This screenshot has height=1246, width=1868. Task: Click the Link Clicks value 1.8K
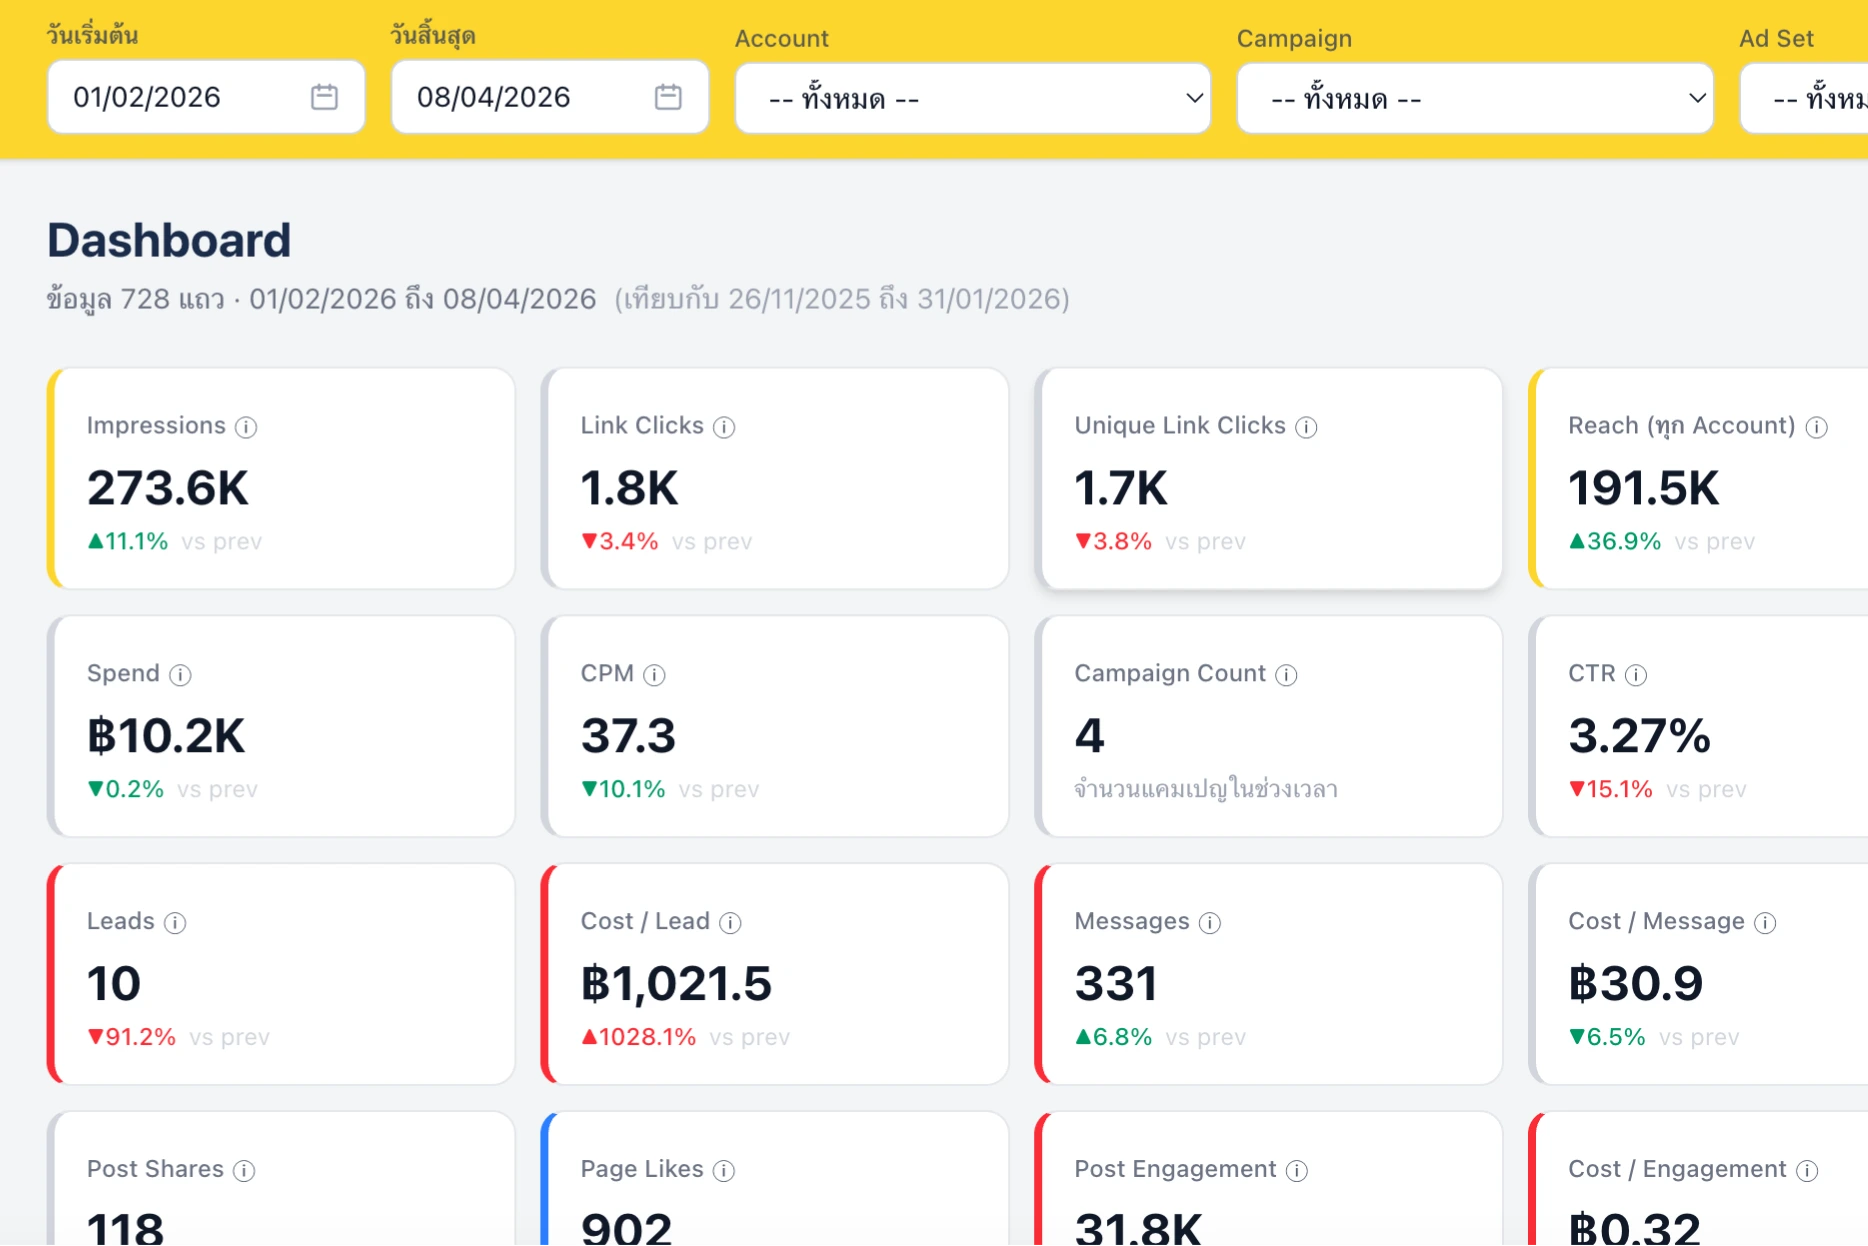[x=629, y=488]
